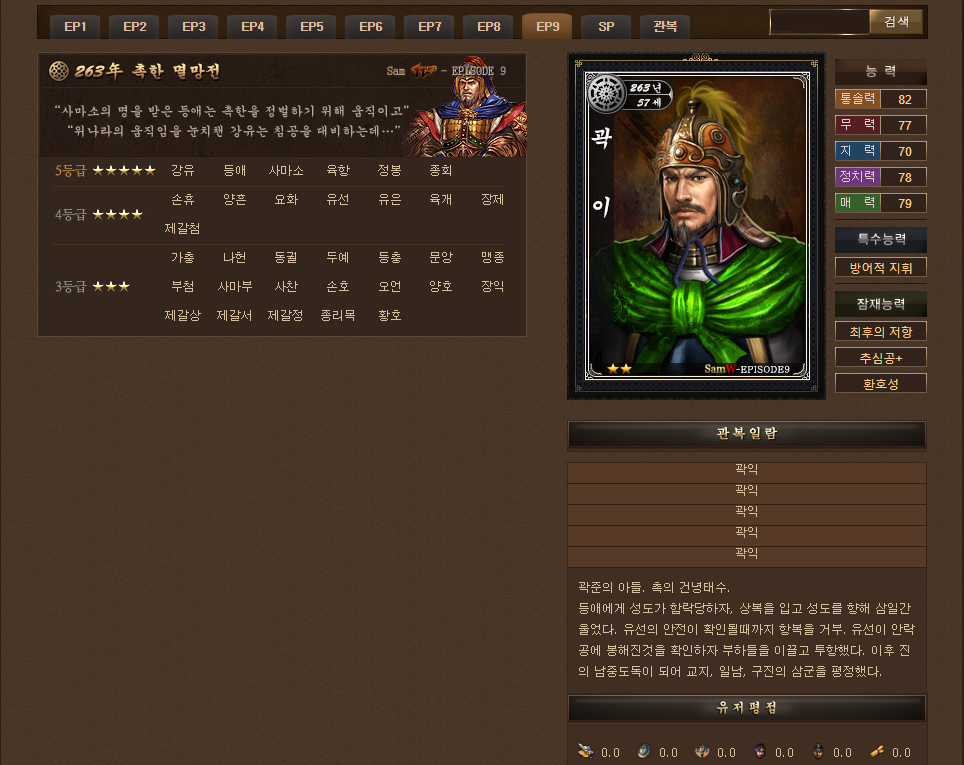Click the 최후의 저항 latent ability button

click(880, 331)
